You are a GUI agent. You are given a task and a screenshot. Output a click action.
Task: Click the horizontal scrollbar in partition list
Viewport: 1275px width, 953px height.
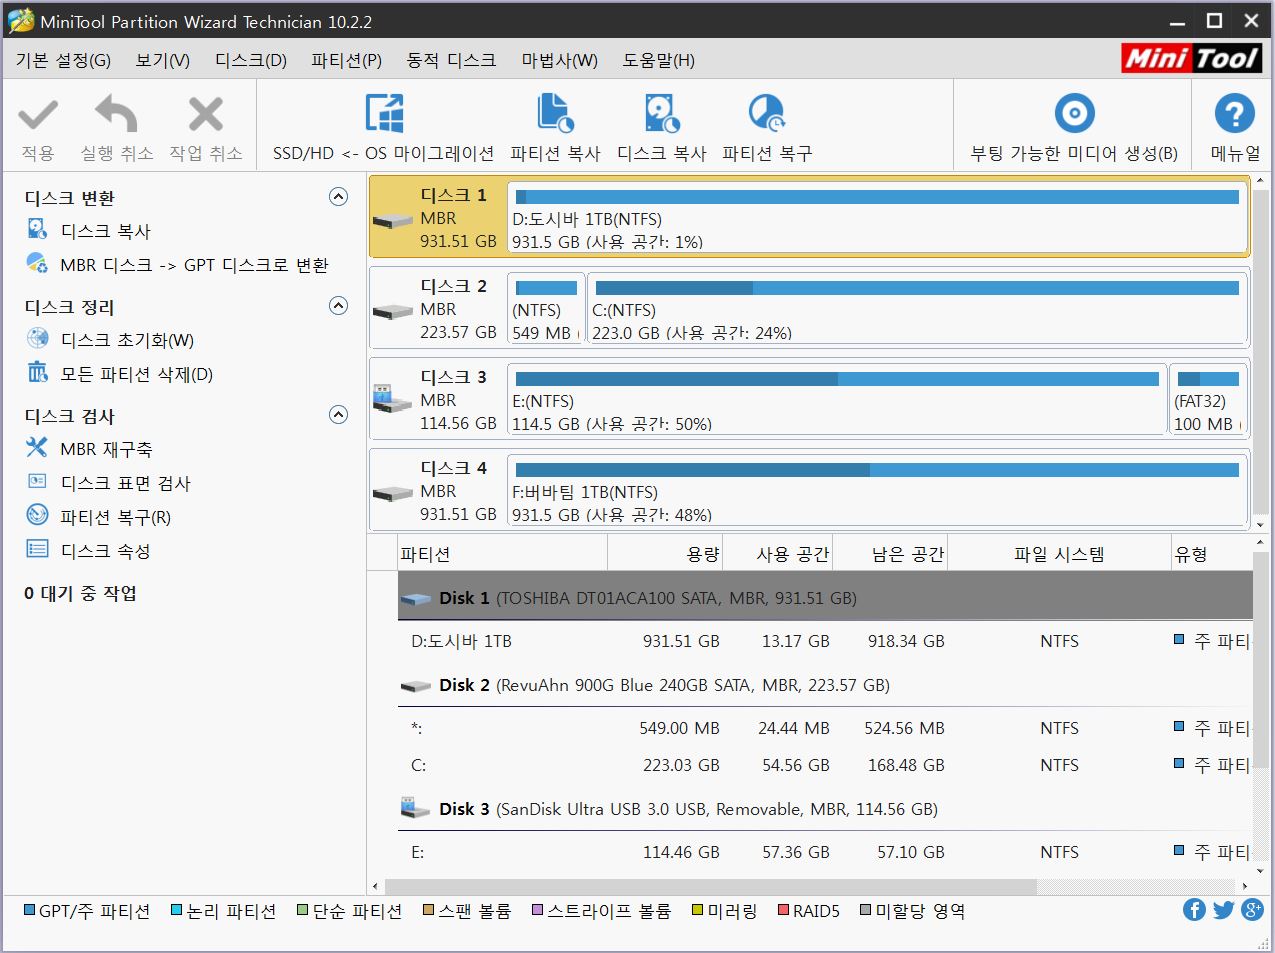pyautogui.click(x=711, y=886)
